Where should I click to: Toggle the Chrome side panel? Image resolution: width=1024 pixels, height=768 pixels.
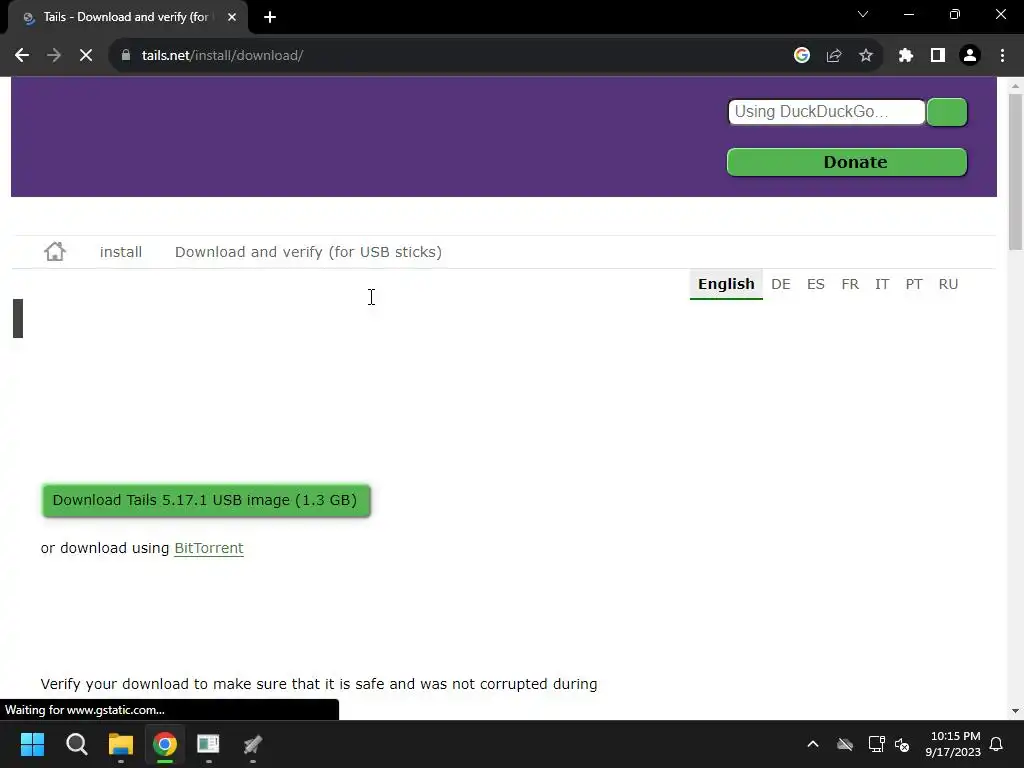(x=938, y=56)
